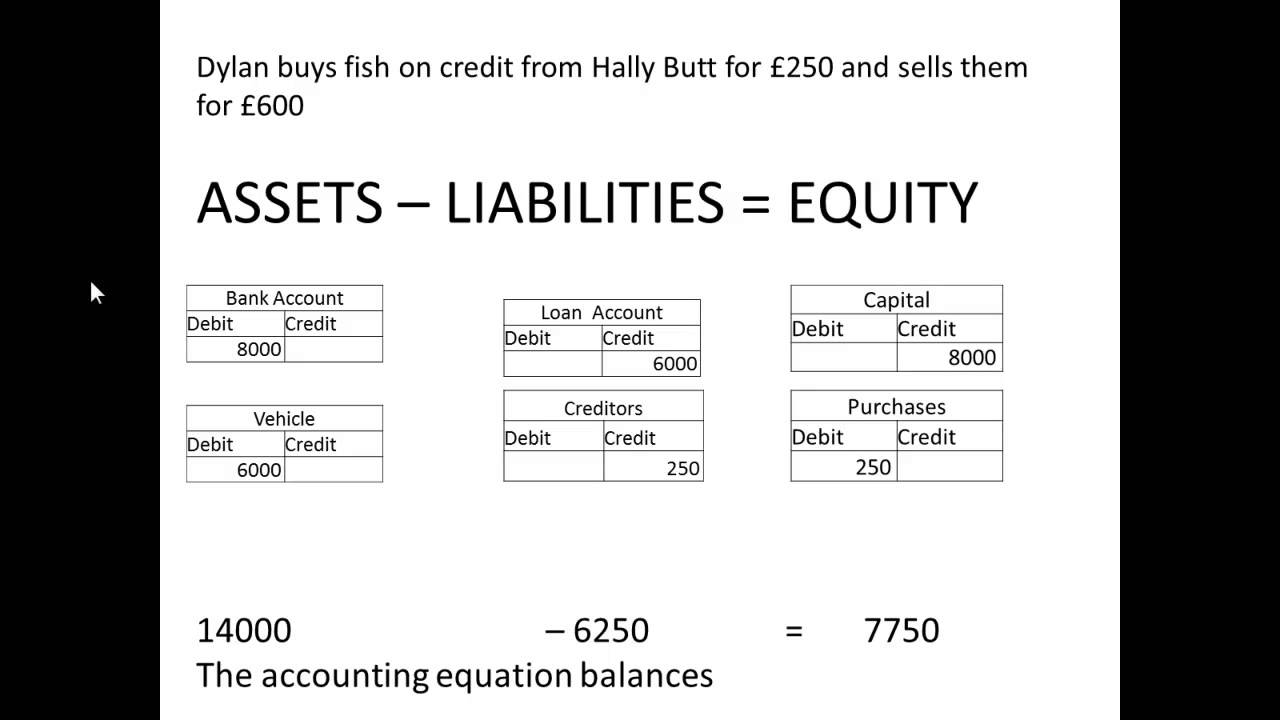1280x720 pixels.
Task: Click the empty Credit cell under Bank Account
Action: (333, 349)
